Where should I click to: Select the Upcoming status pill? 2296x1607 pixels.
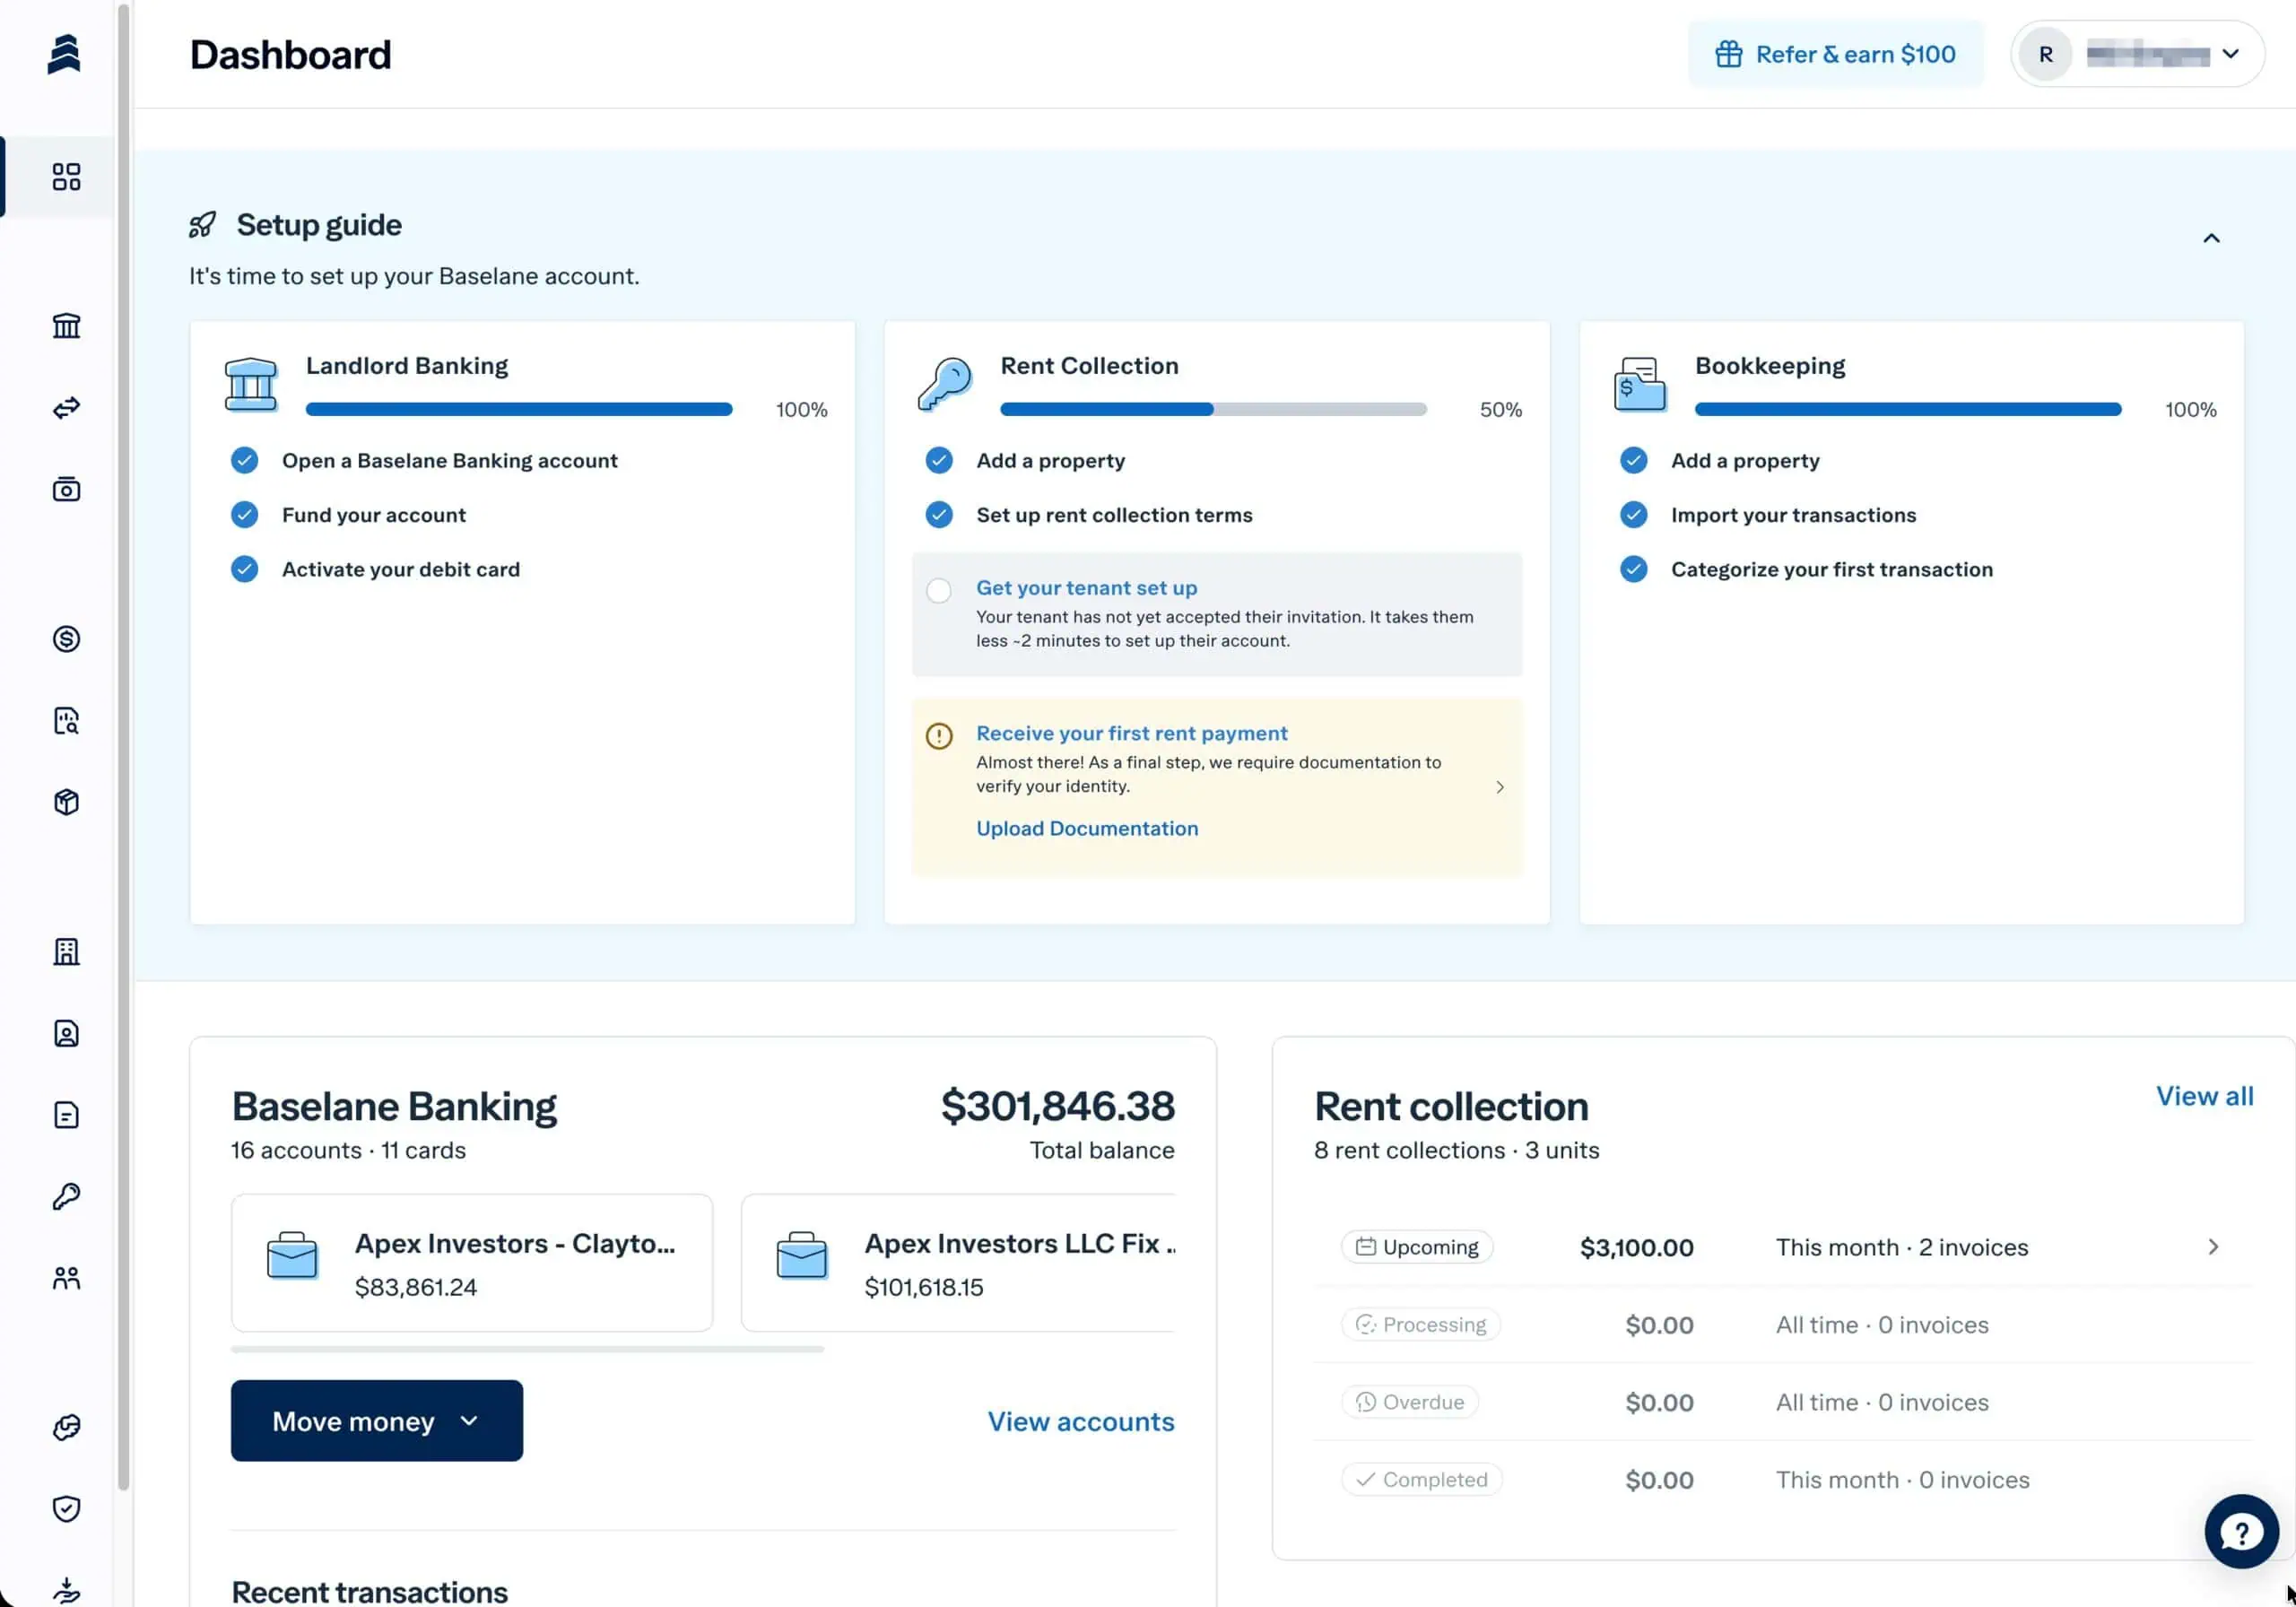(x=1417, y=1247)
